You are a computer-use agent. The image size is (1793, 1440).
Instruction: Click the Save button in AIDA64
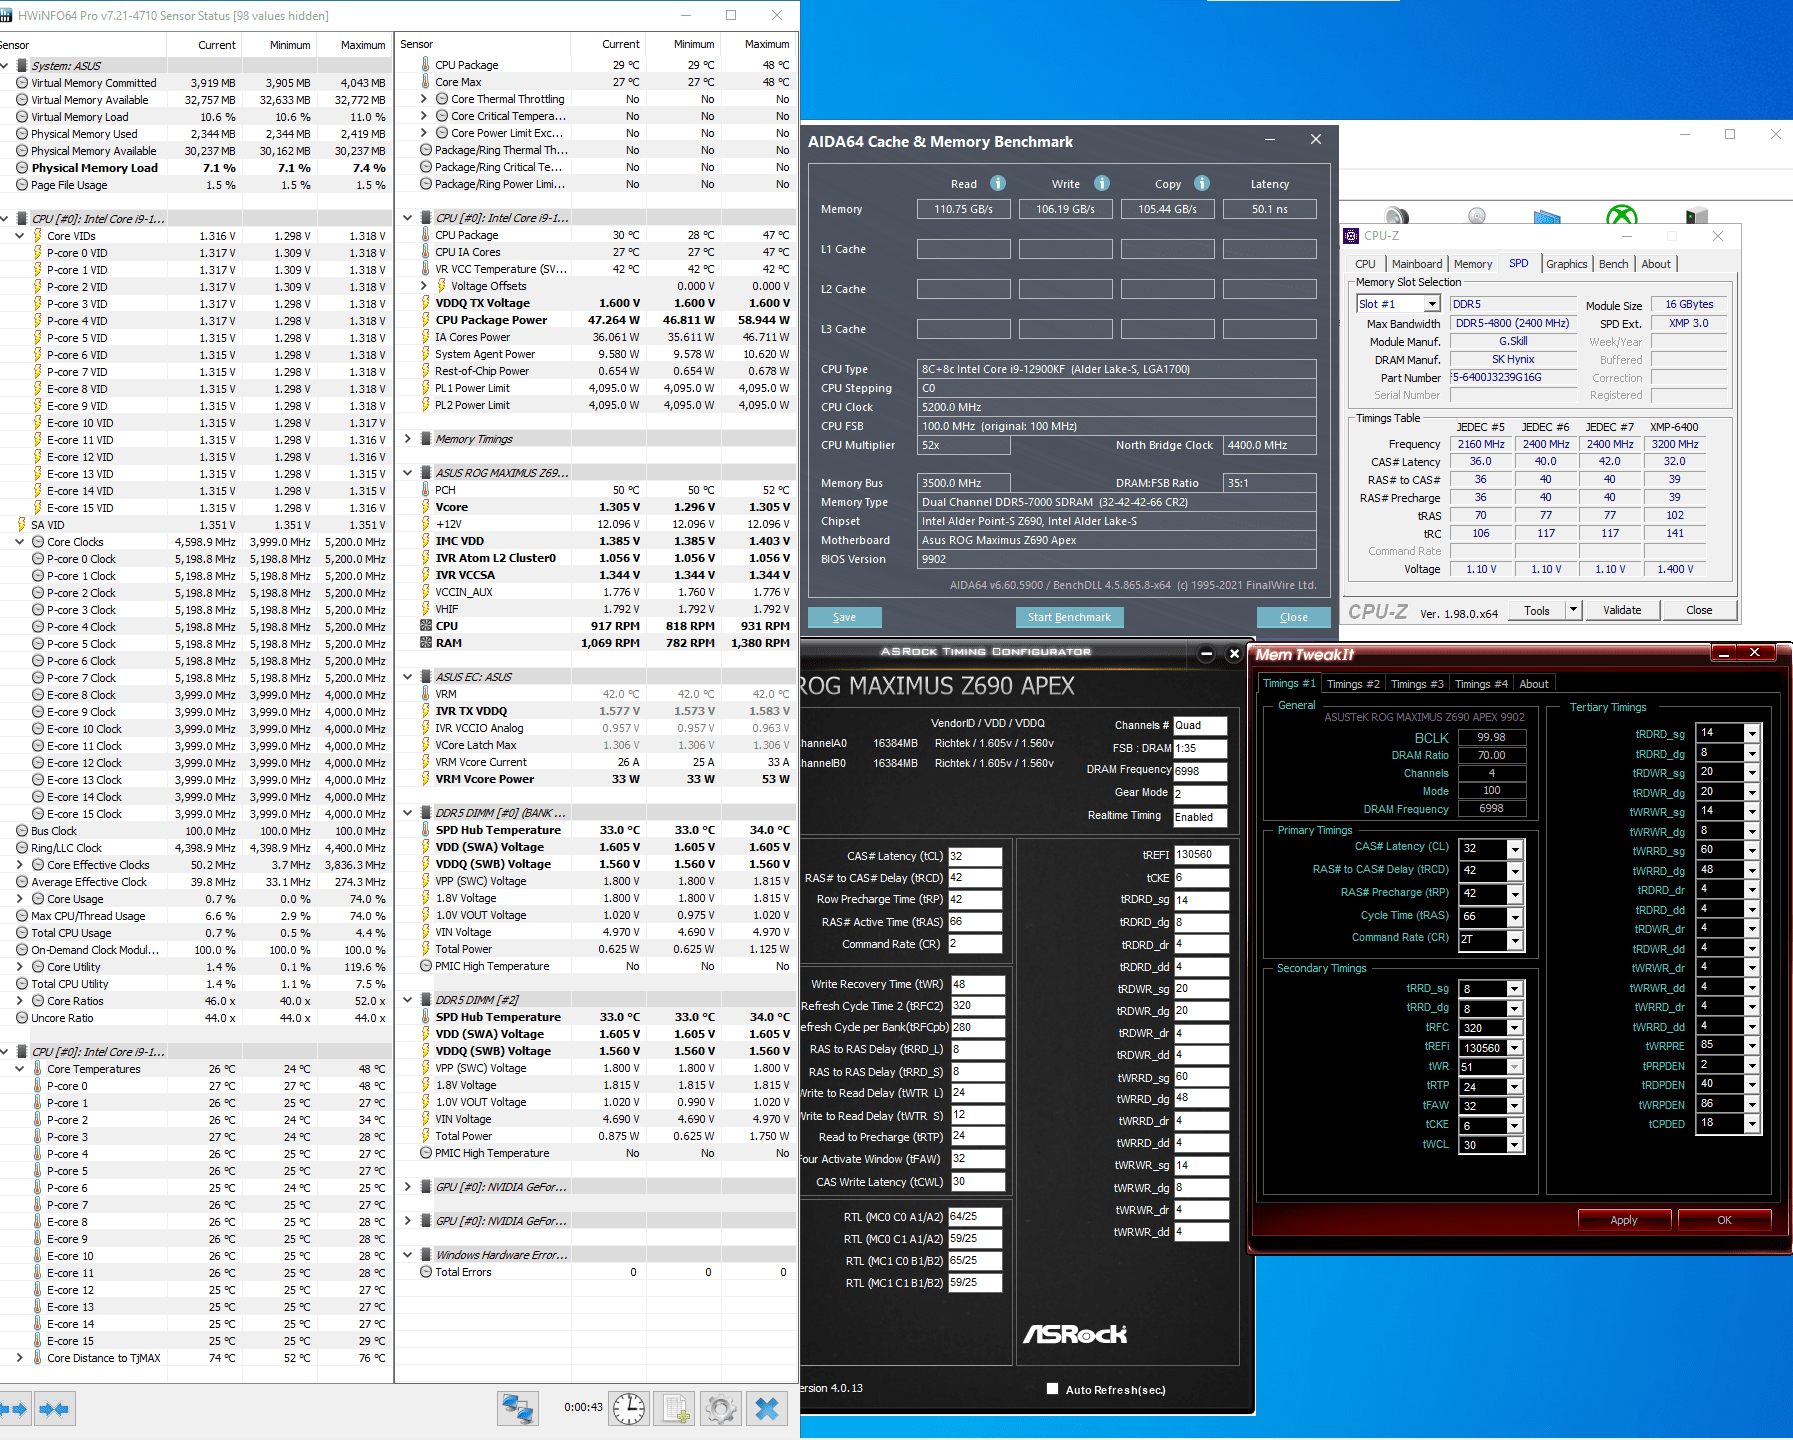[x=844, y=617]
